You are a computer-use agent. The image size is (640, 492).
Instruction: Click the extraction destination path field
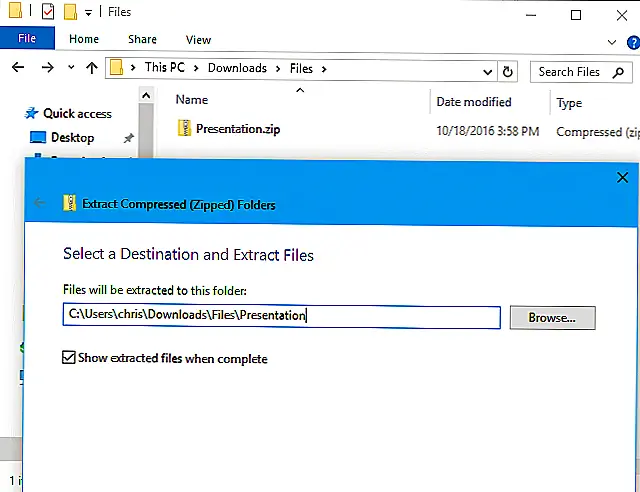click(282, 316)
